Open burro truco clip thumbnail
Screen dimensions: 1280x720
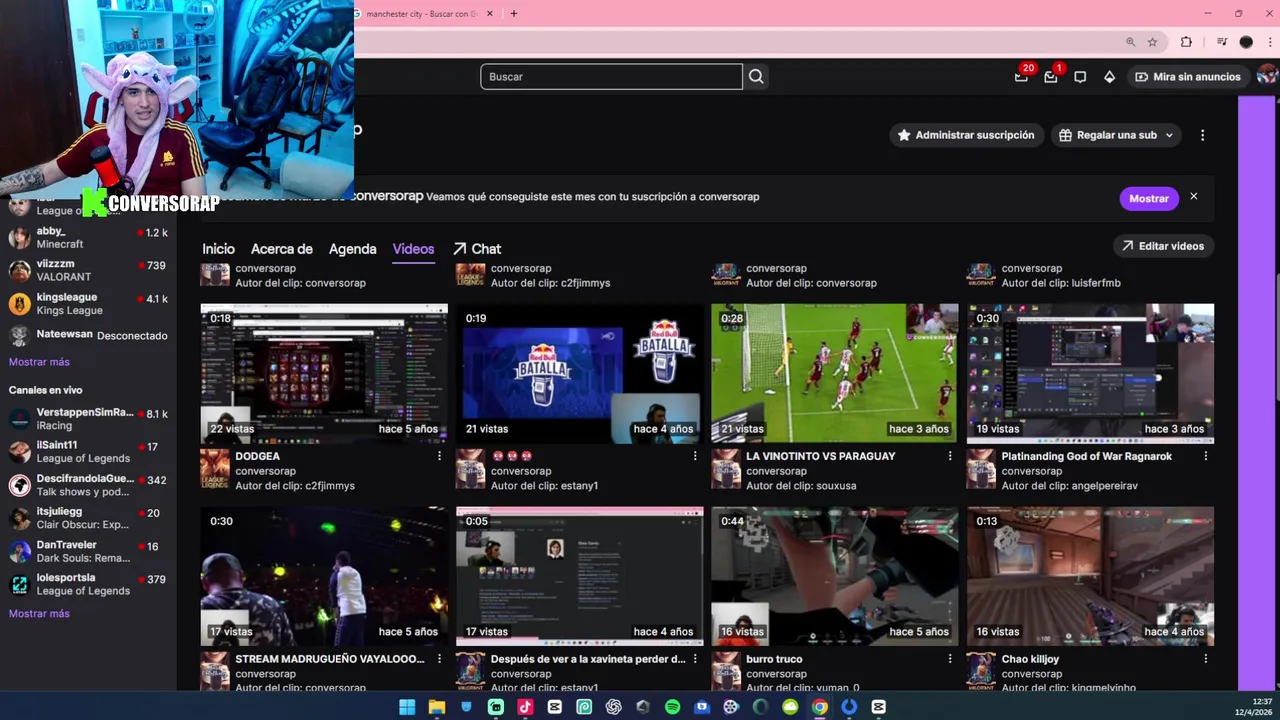(x=835, y=576)
